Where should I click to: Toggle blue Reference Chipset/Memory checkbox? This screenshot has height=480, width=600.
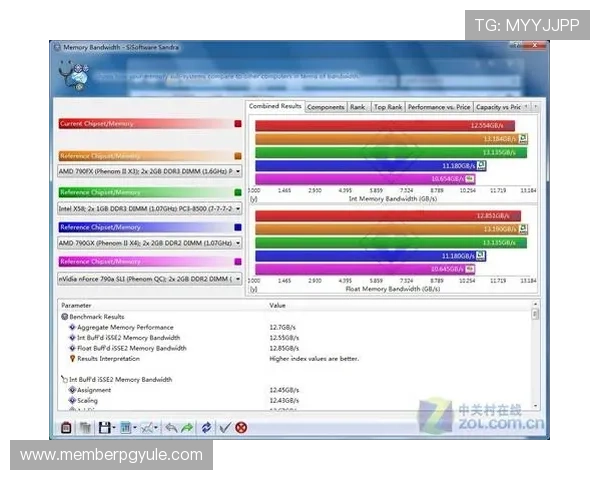238,227
